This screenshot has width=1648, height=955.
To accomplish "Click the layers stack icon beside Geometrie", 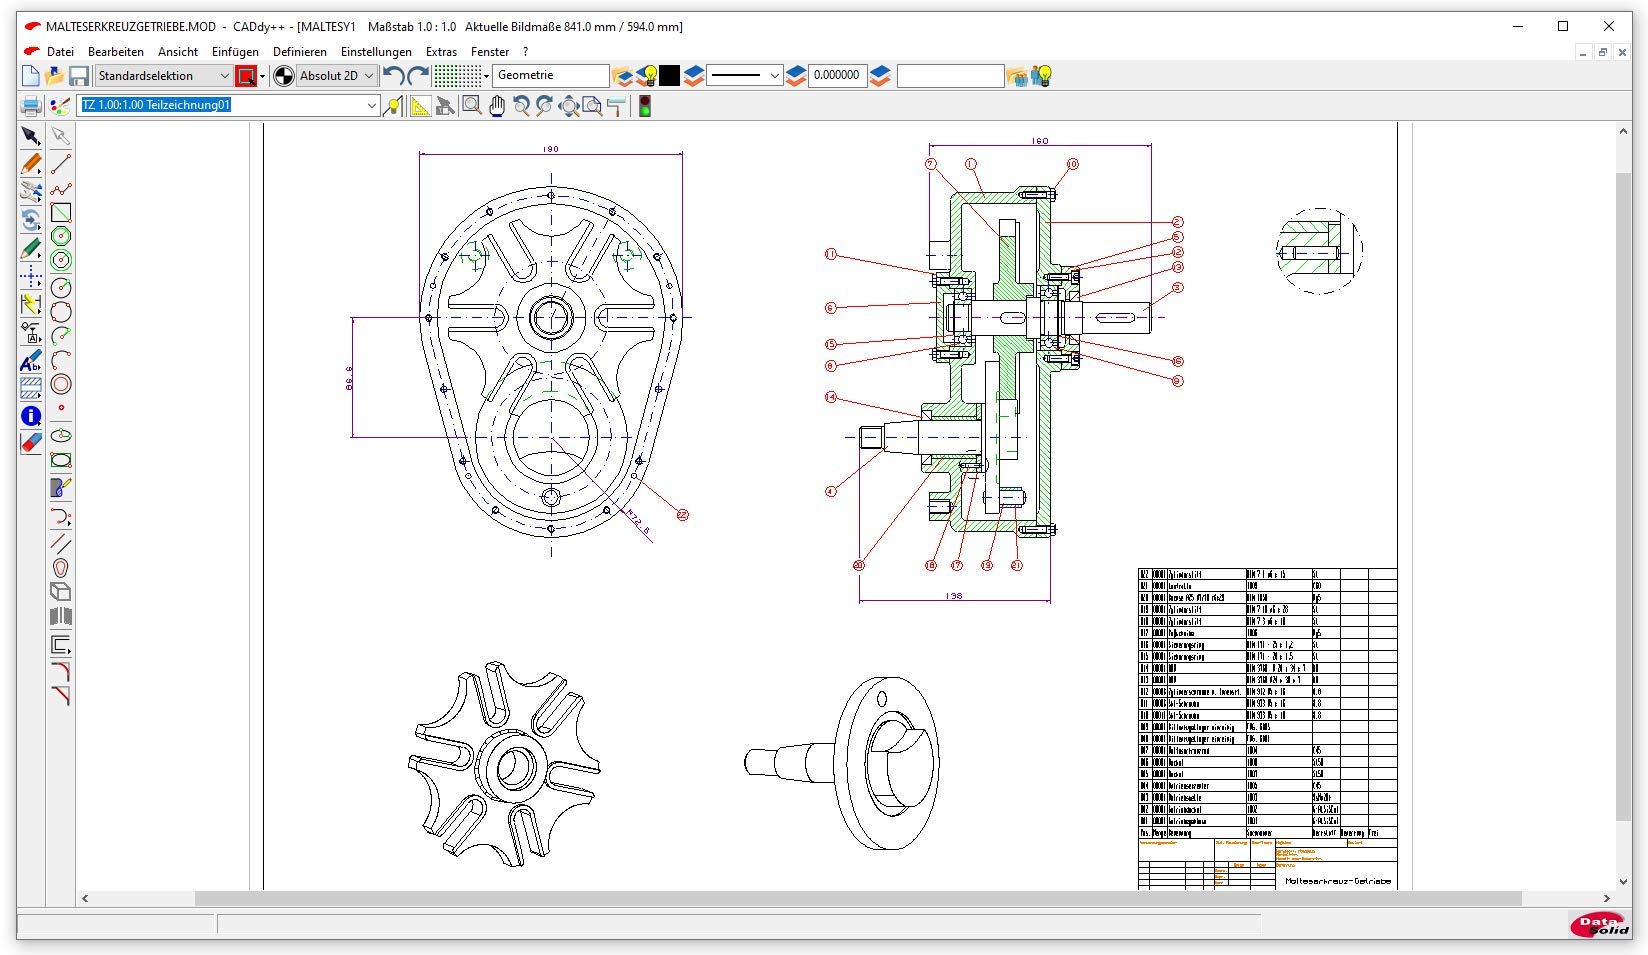I will pyautogui.click(x=622, y=76).
